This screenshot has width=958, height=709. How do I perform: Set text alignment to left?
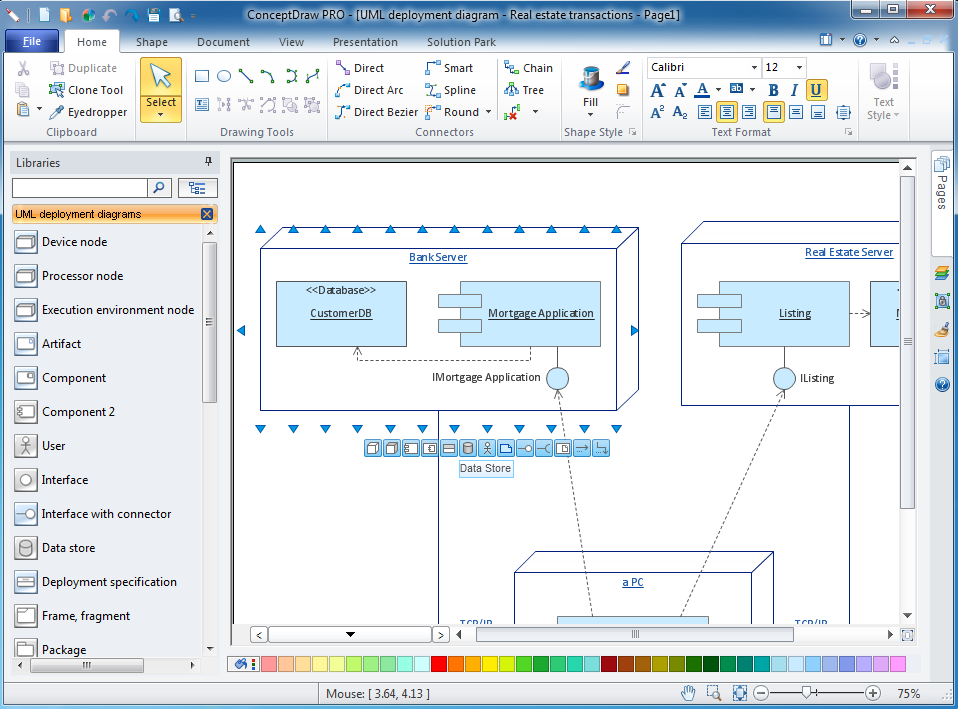[x=704, y=112]
